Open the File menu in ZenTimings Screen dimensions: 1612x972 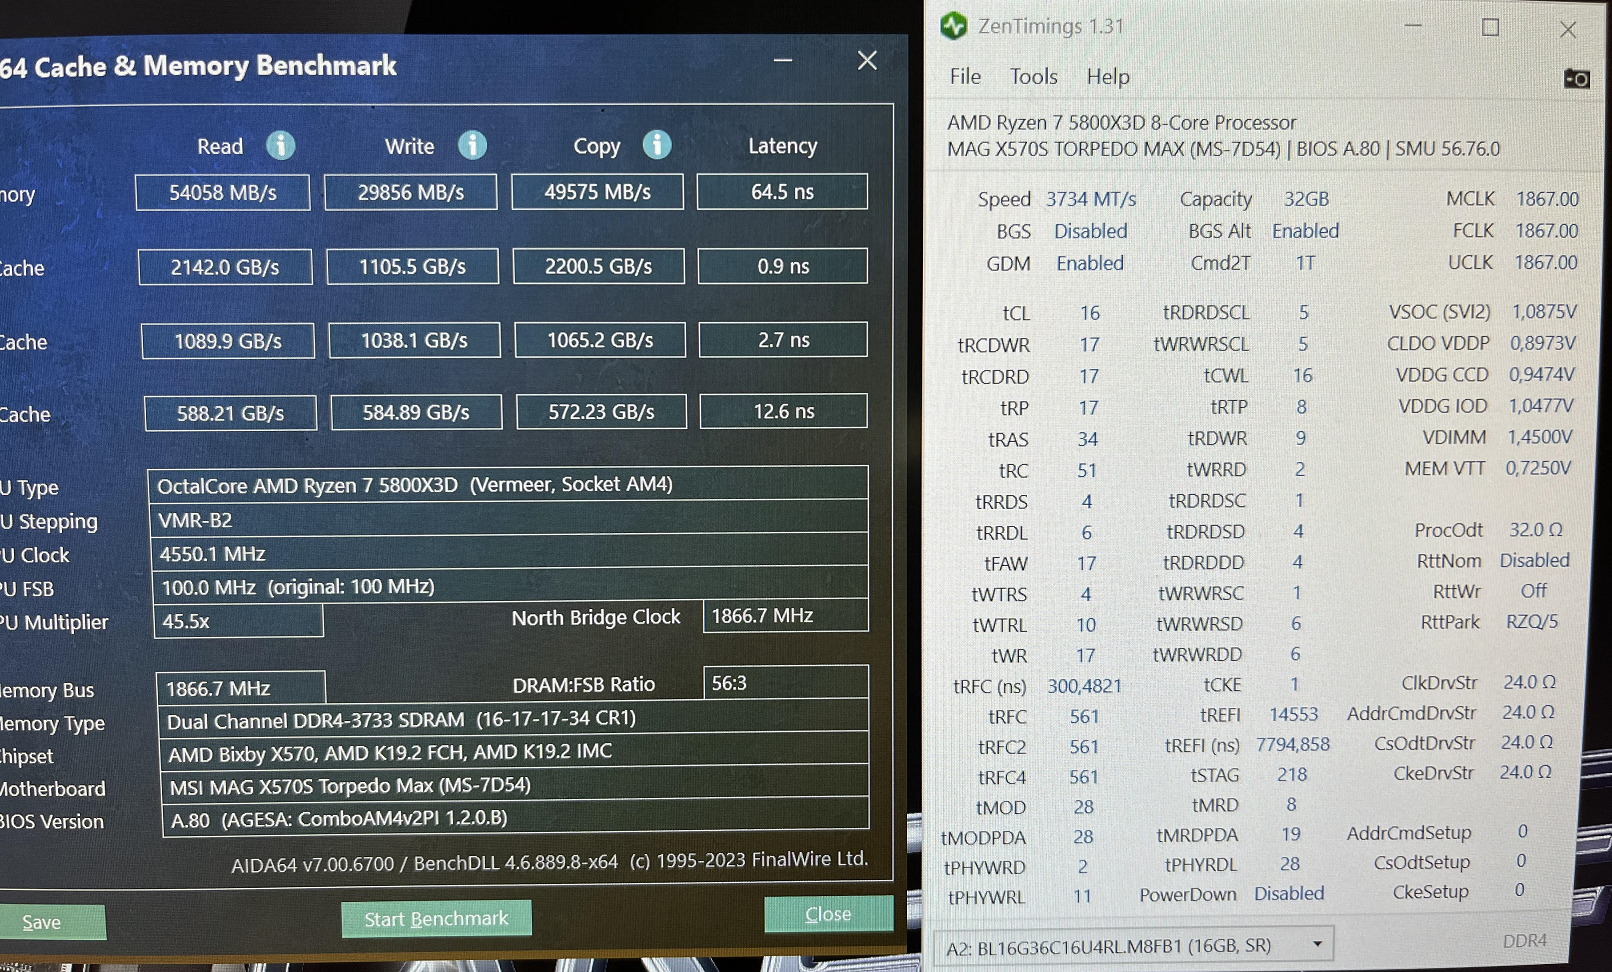click(x=965, y=76)
